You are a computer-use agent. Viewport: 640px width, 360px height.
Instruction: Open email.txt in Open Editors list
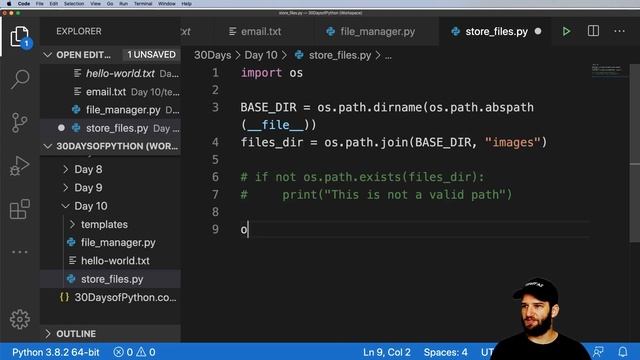coord(110,92)
